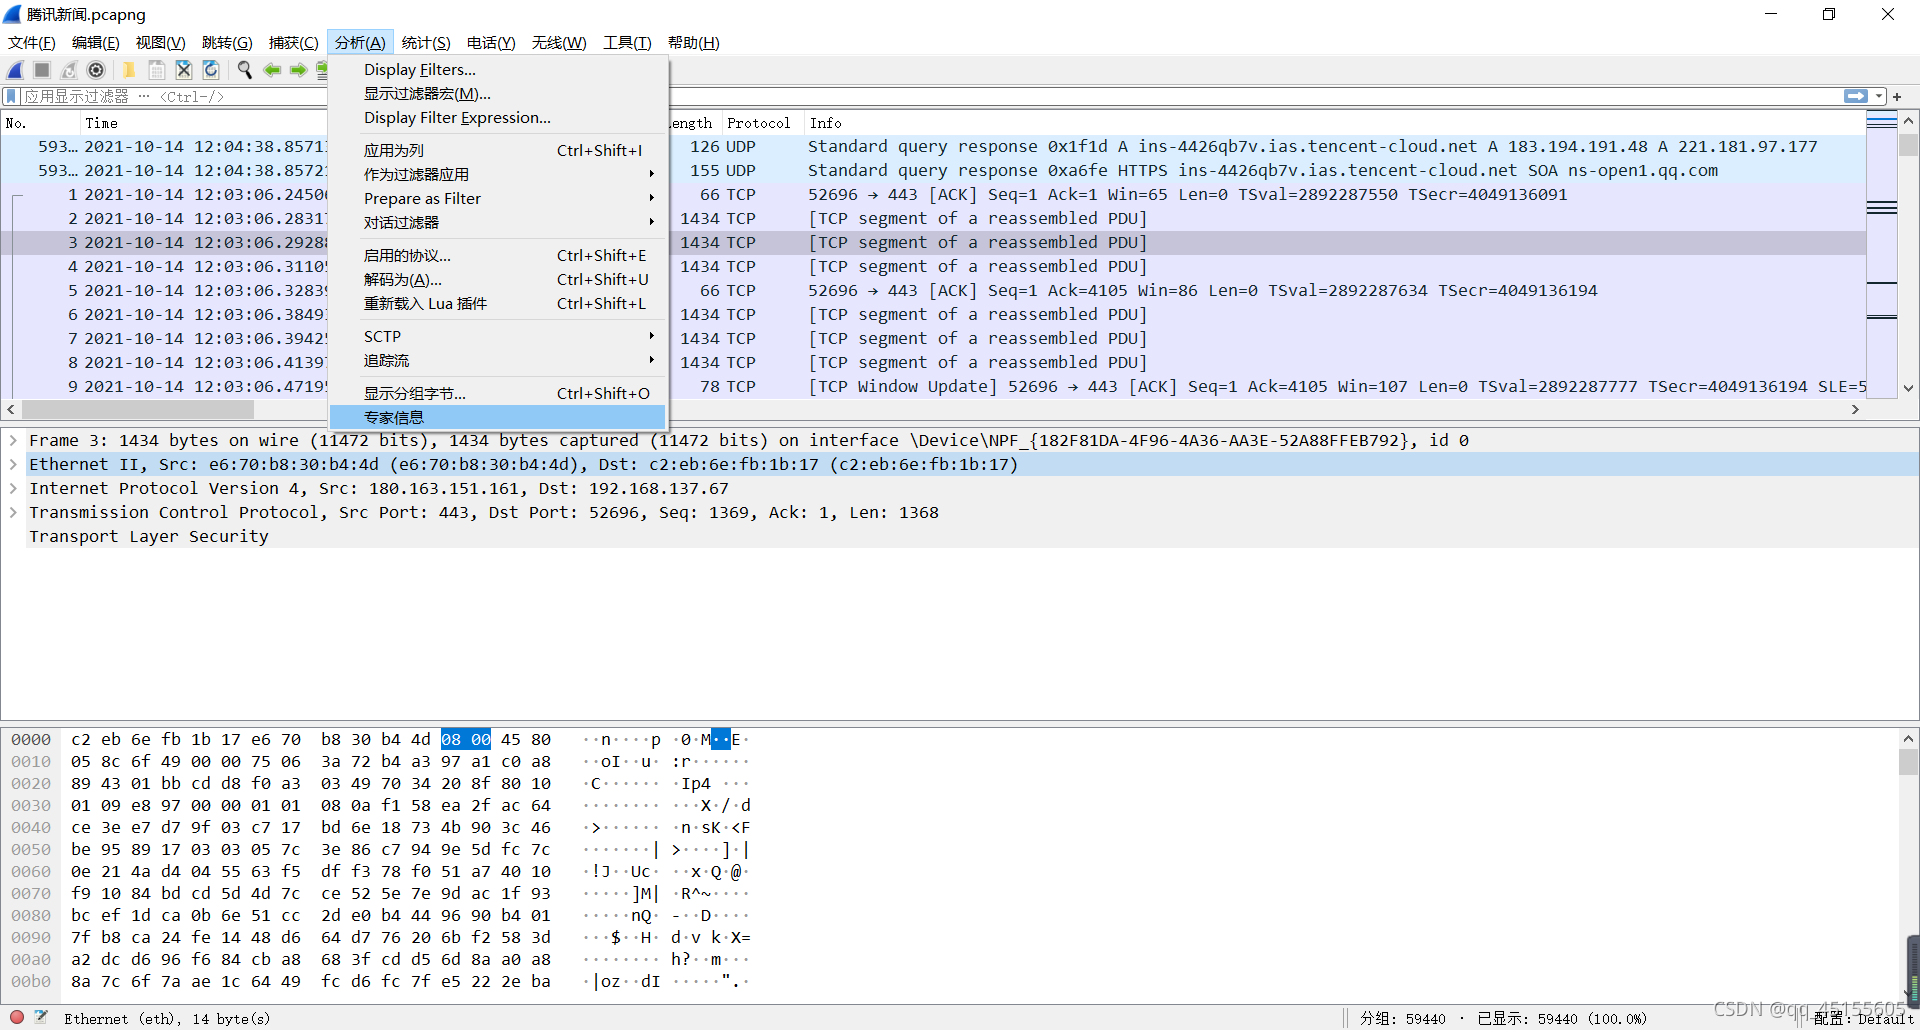Open the 无线(W) menu
This screenshot has height=1030, width=1920.
(x=559, y=42)
